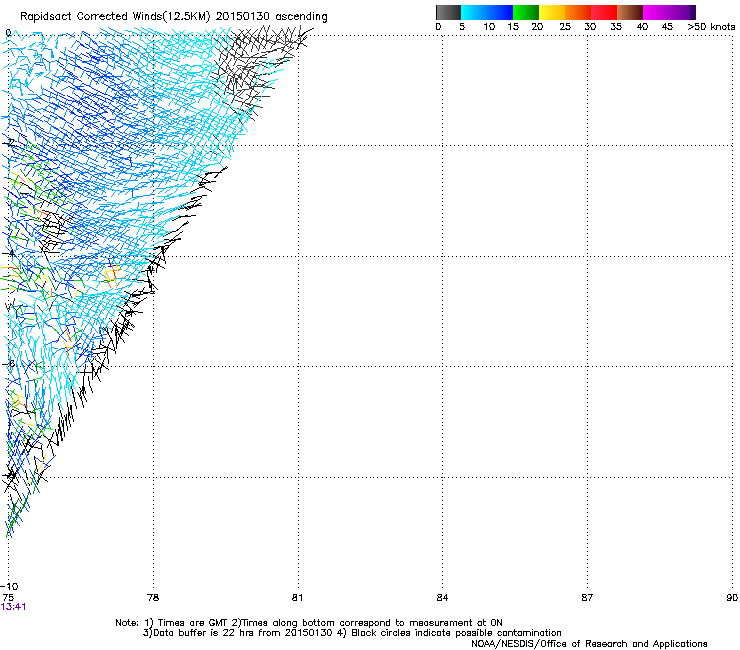This screenshot has width=740, height=650.
Task: Click the longitude label '81'
Action: click(297, 598)
